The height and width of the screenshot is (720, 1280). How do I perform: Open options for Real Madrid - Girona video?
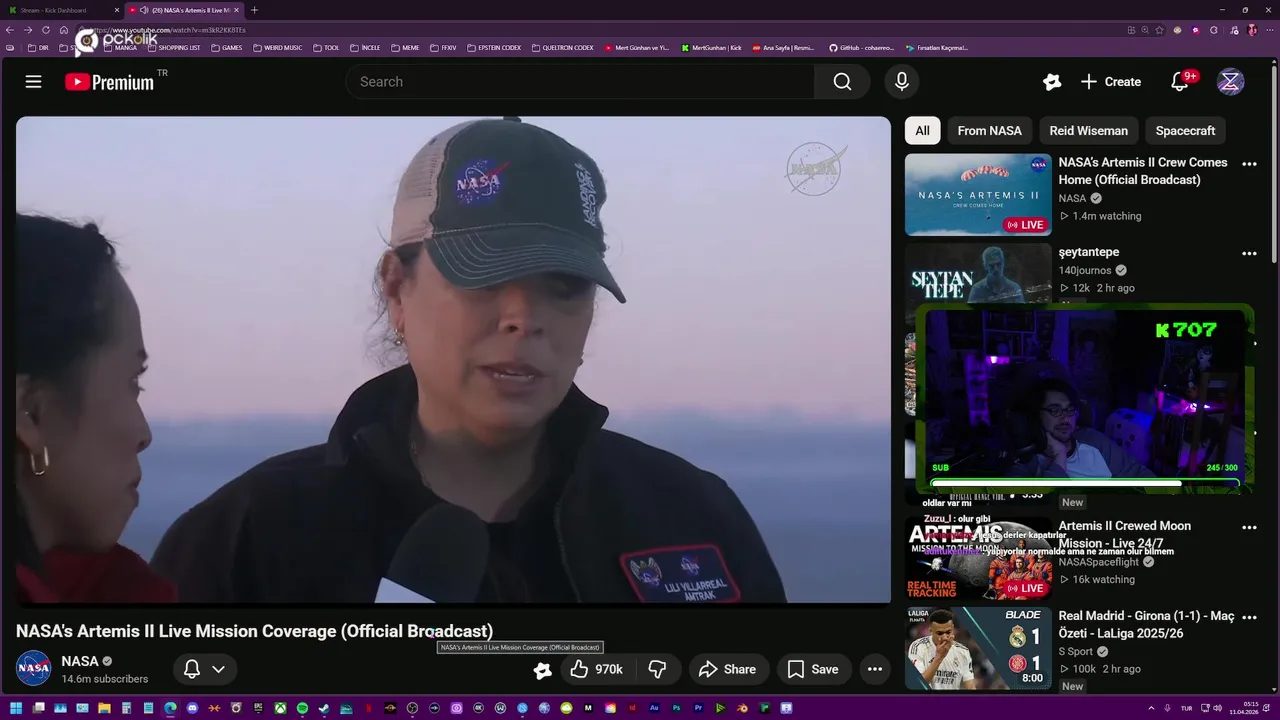[1249, 617]
